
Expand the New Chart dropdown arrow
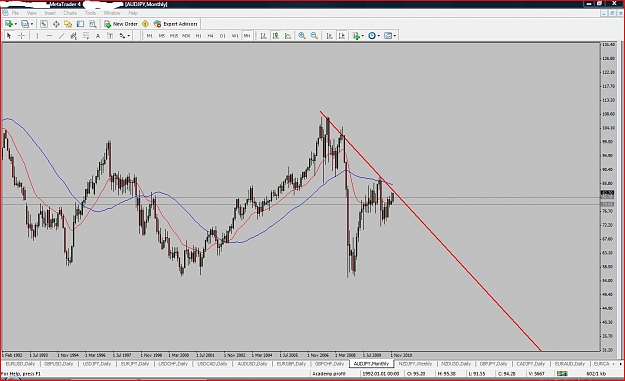click(x=16, y=24)
